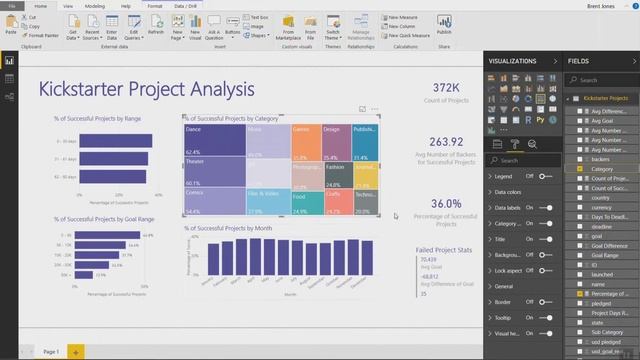Click New Measure button
Viewport: 640px width, 360px height.
coord(400,17)
